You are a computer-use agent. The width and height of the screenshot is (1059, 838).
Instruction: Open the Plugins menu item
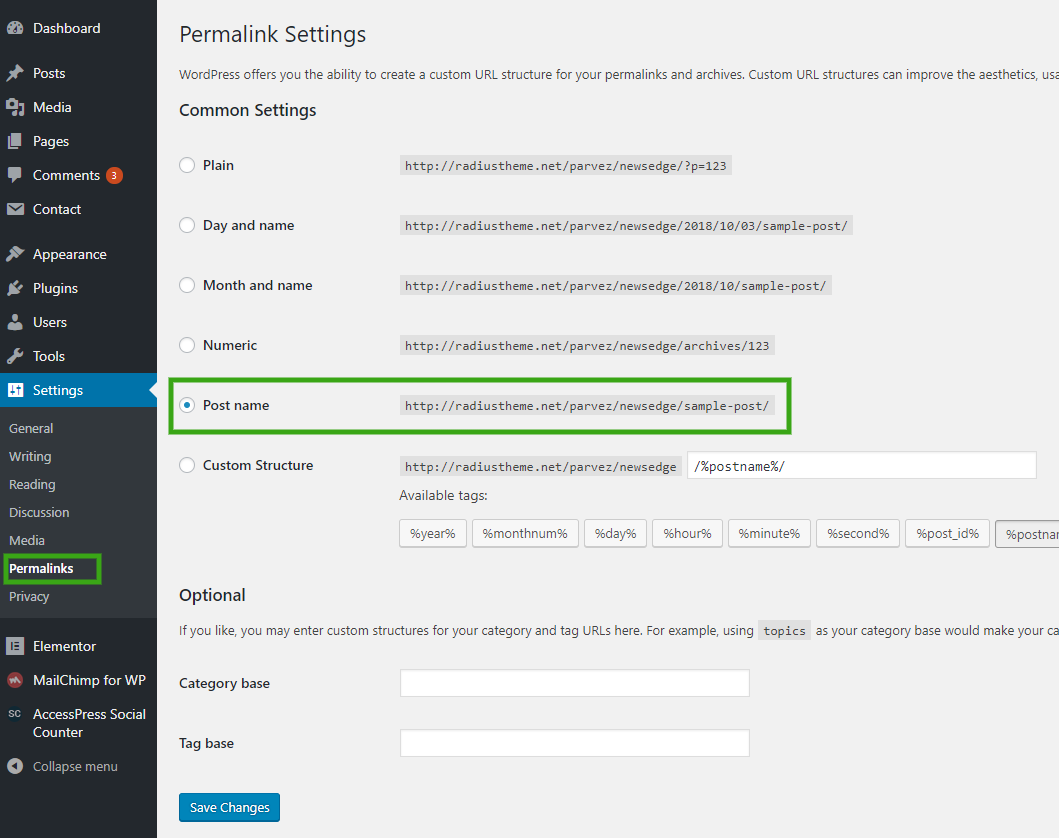pos(55,288)
